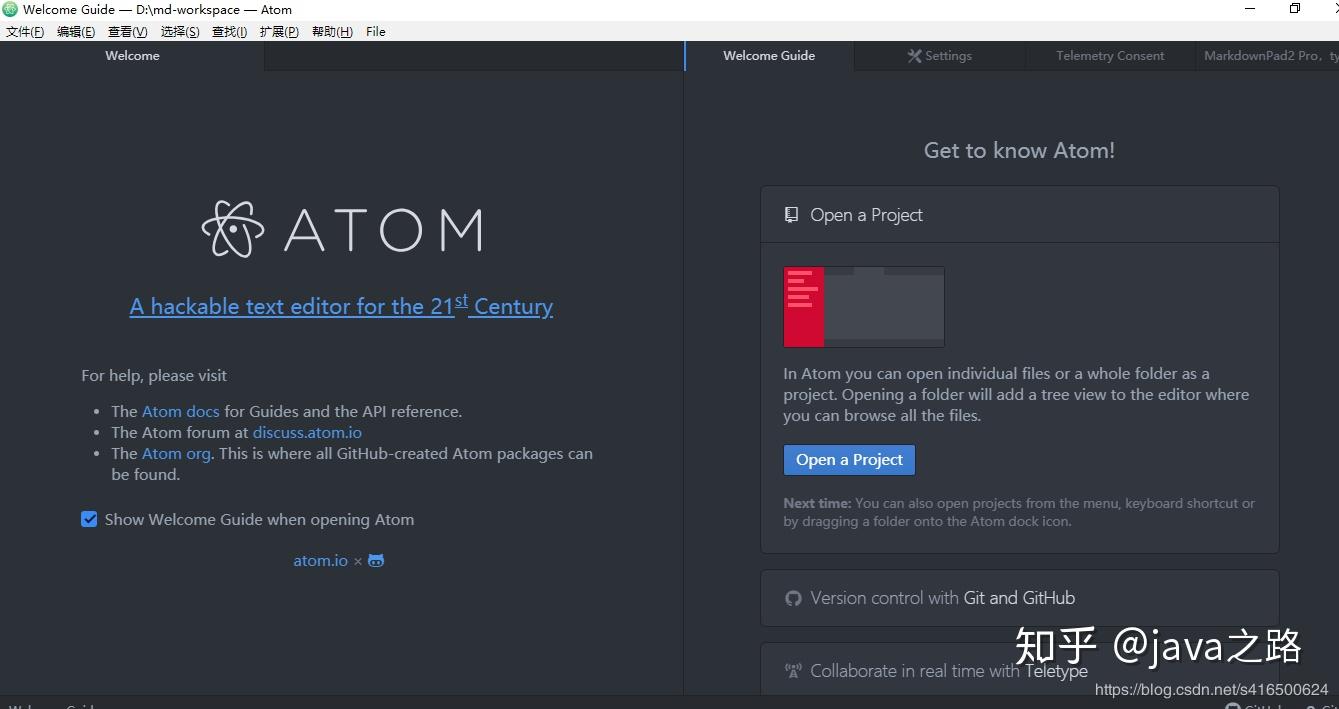The width and height of the screenshot is (1339, 709).
Task: Open the 文件(F) menu
Action: (x=25, y=32)
